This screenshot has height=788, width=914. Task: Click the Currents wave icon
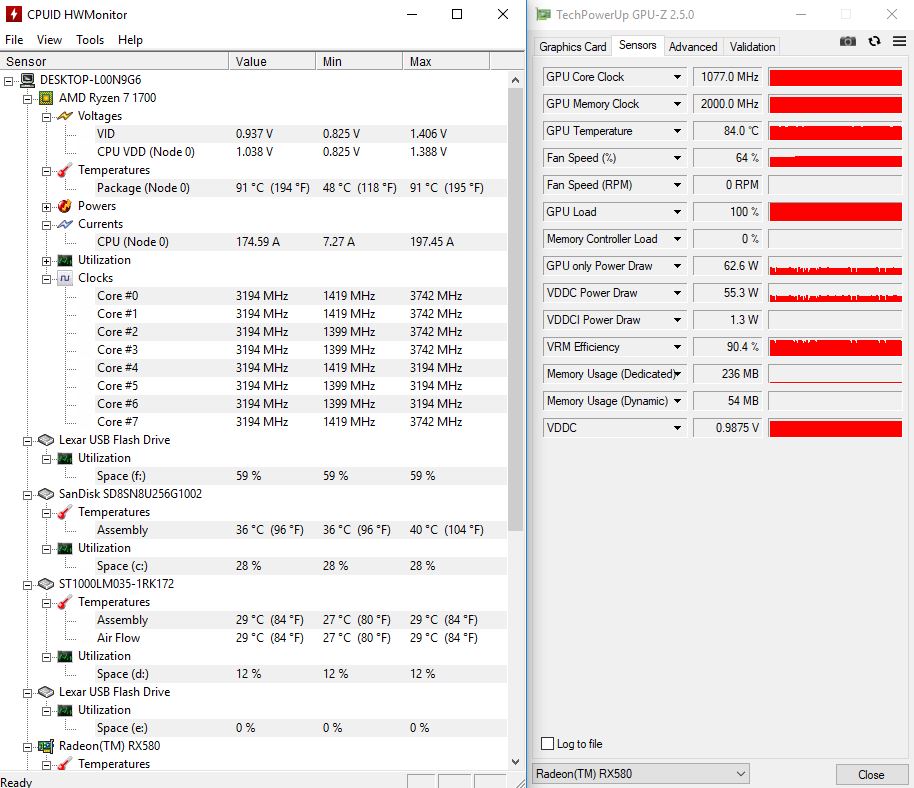[x=65, y=224]
